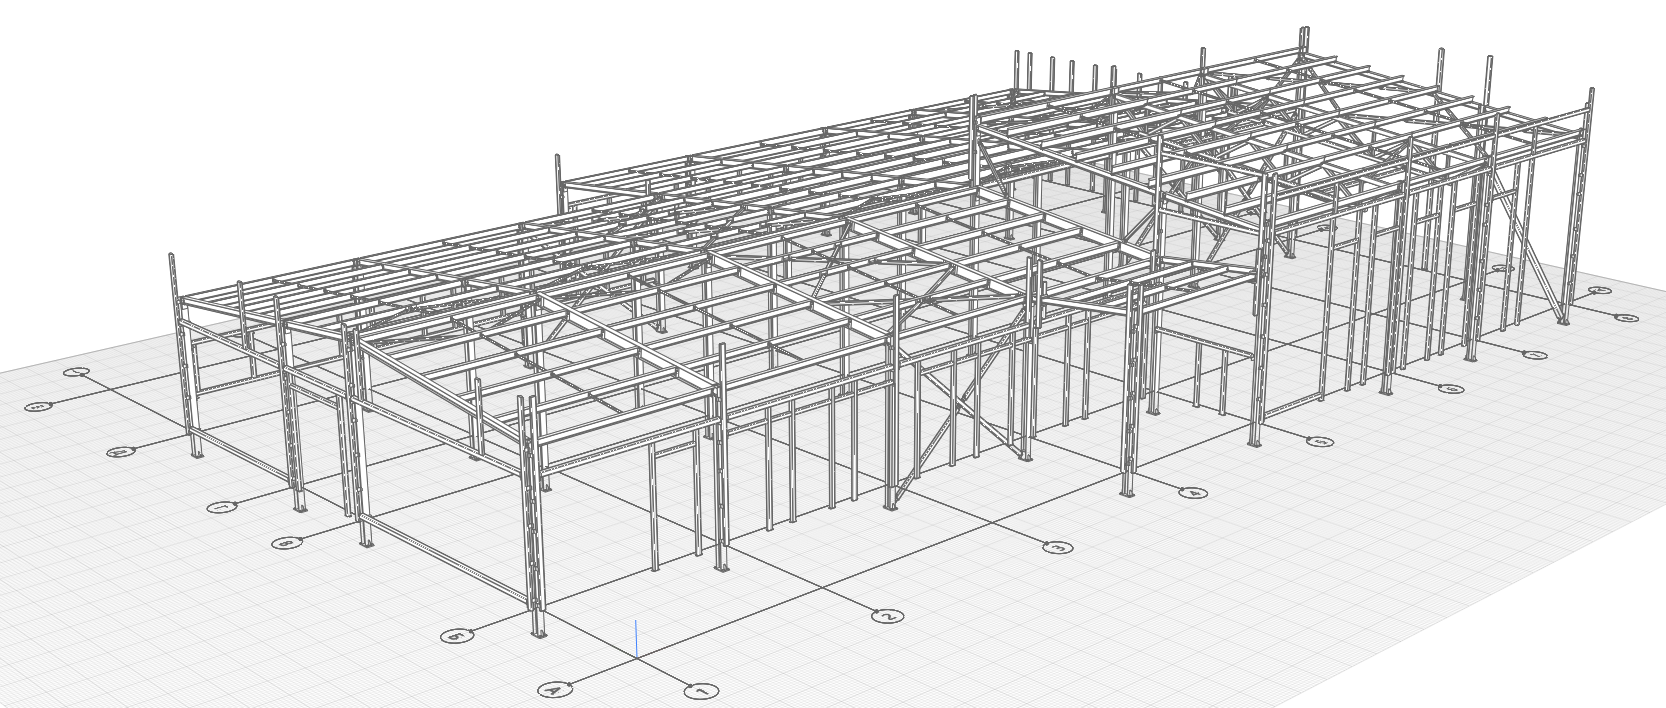This screenshot has height=708, width=1666.
Task: Select grid axis bubble labeled Б
Action: pos(456,635)
